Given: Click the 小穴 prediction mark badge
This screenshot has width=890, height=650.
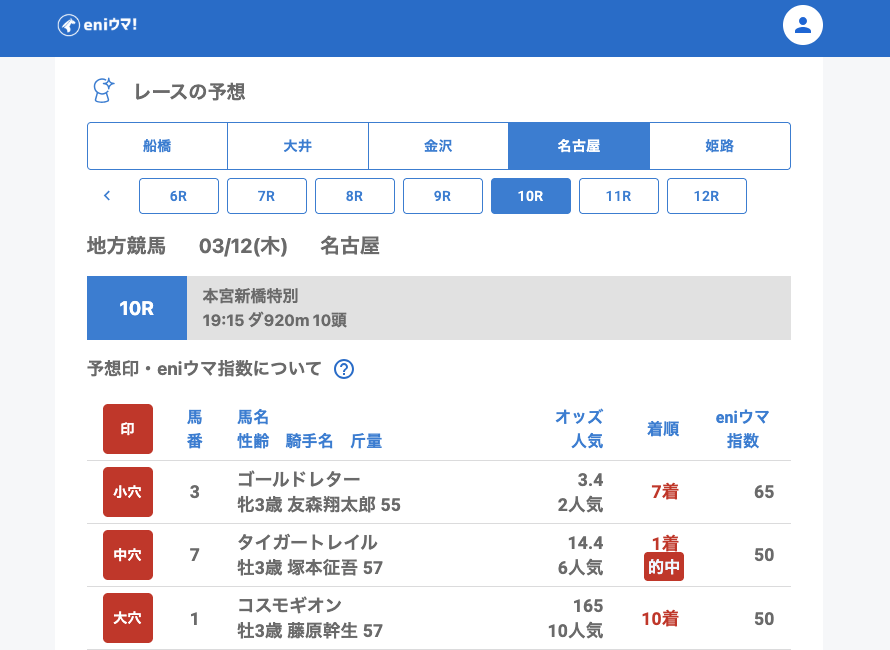Looking at the screenshot, I should (x=128, y=492).
